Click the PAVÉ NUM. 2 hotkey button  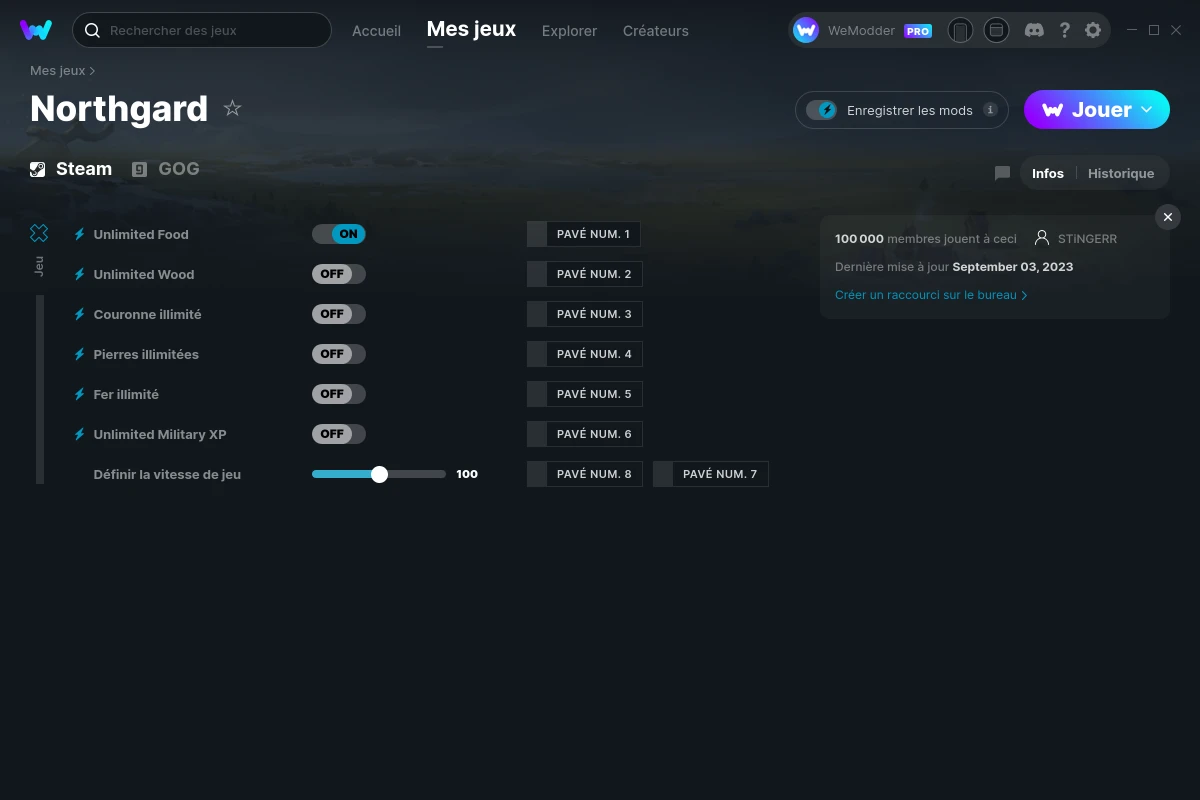pos(584,274)
